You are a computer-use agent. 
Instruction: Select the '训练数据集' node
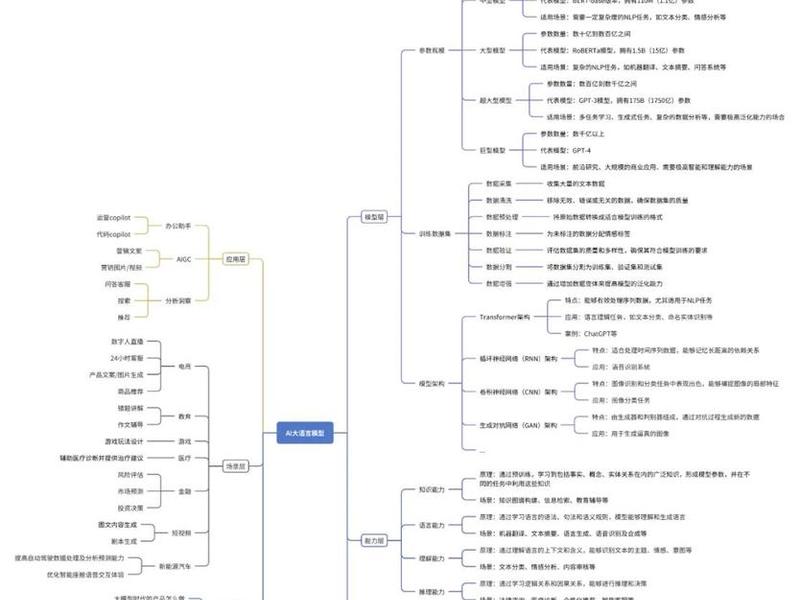[435, 234]
